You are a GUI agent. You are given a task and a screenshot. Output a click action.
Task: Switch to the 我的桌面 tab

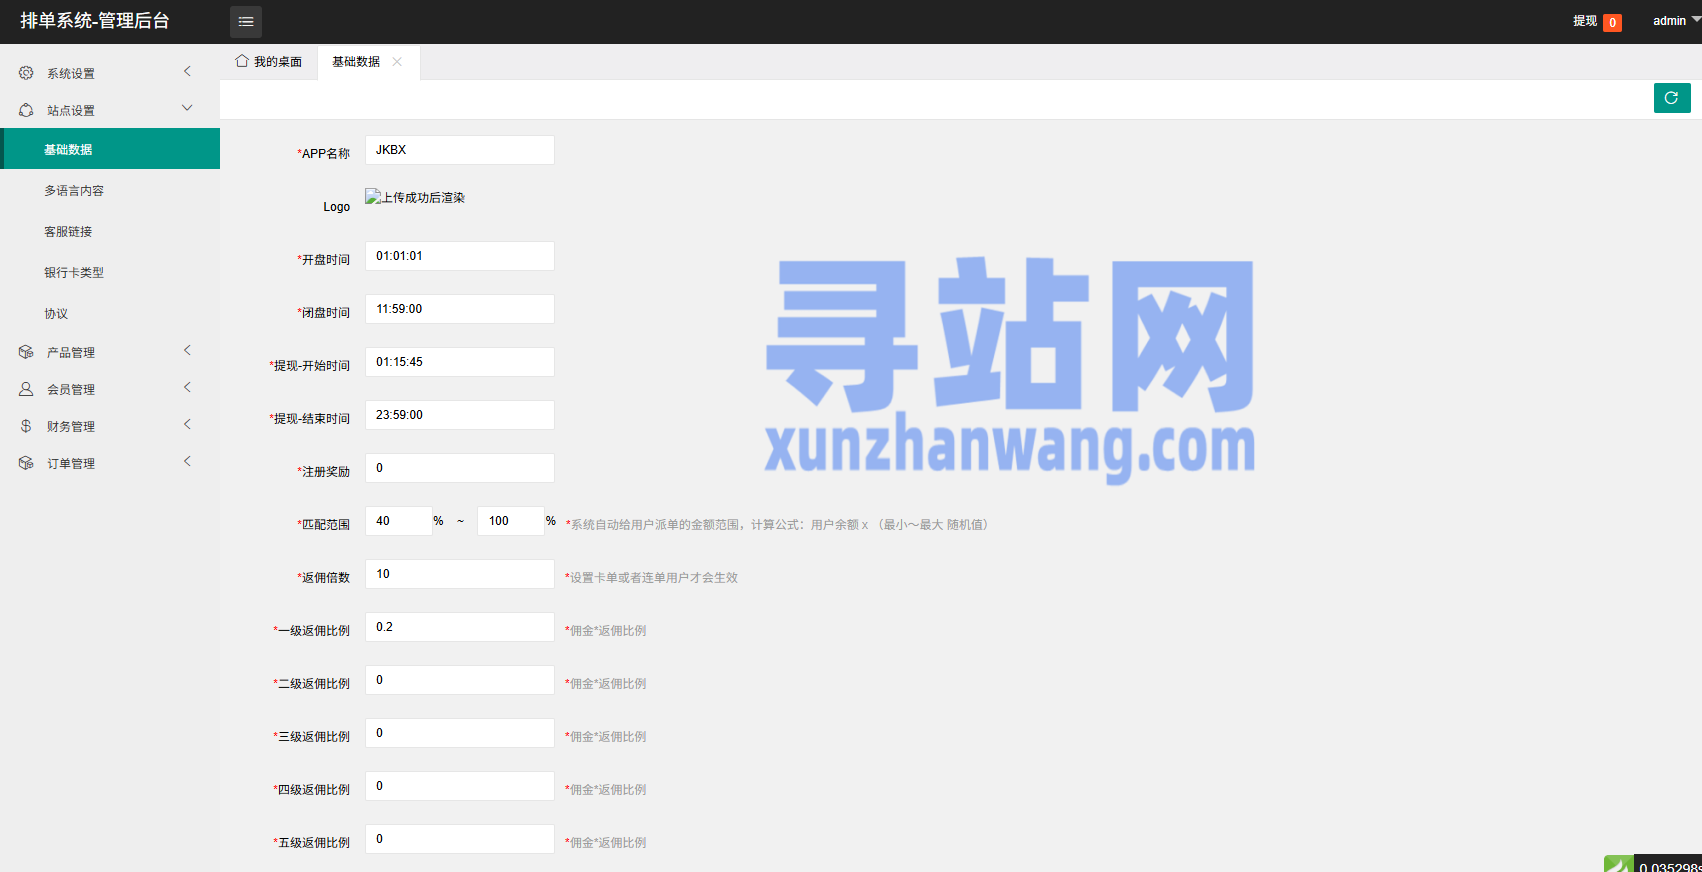click(x=269, y=62)
